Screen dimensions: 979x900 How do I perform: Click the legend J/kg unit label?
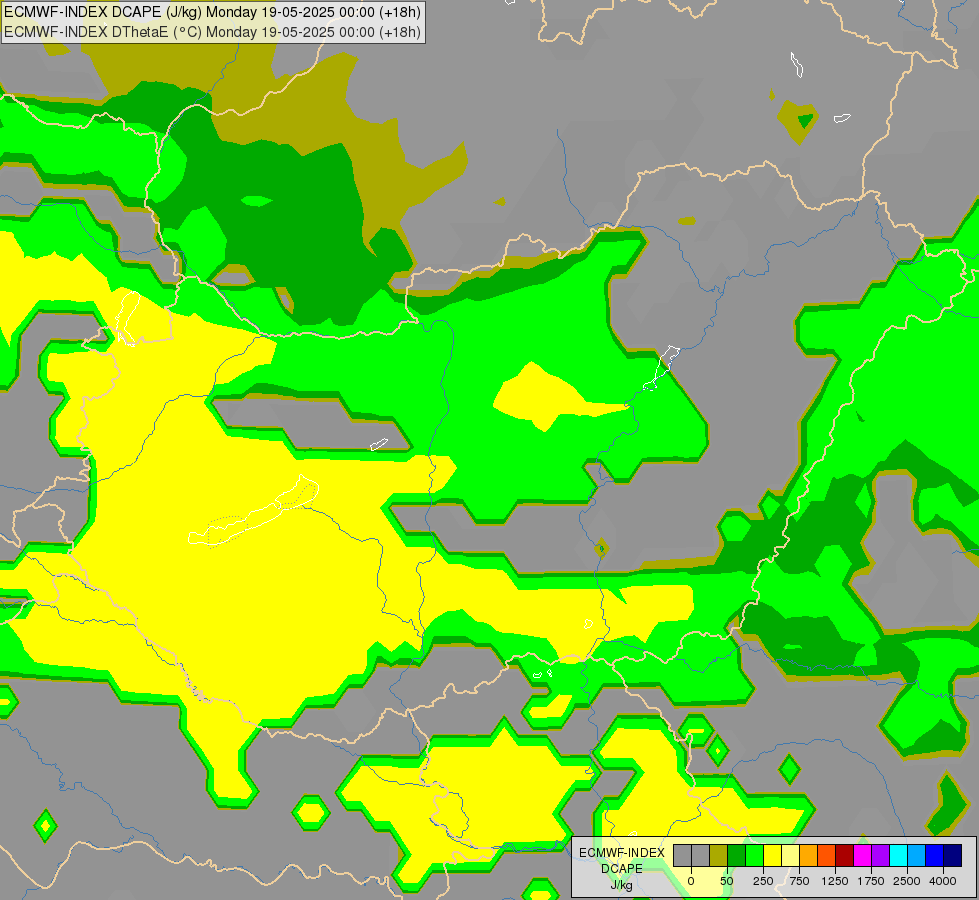point(621,885)
